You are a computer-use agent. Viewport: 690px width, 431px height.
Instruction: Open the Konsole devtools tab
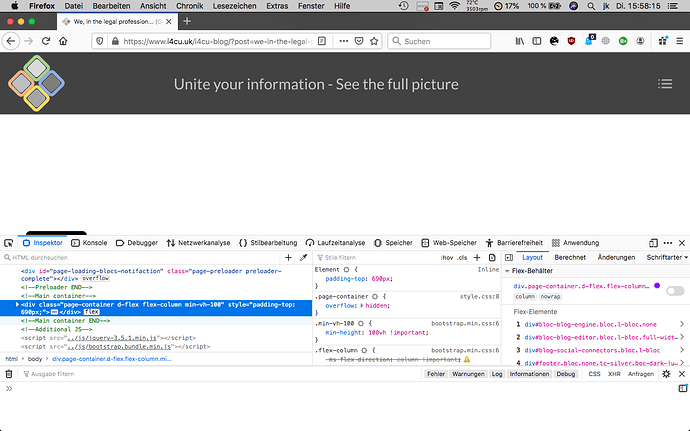tap(89, 243)
